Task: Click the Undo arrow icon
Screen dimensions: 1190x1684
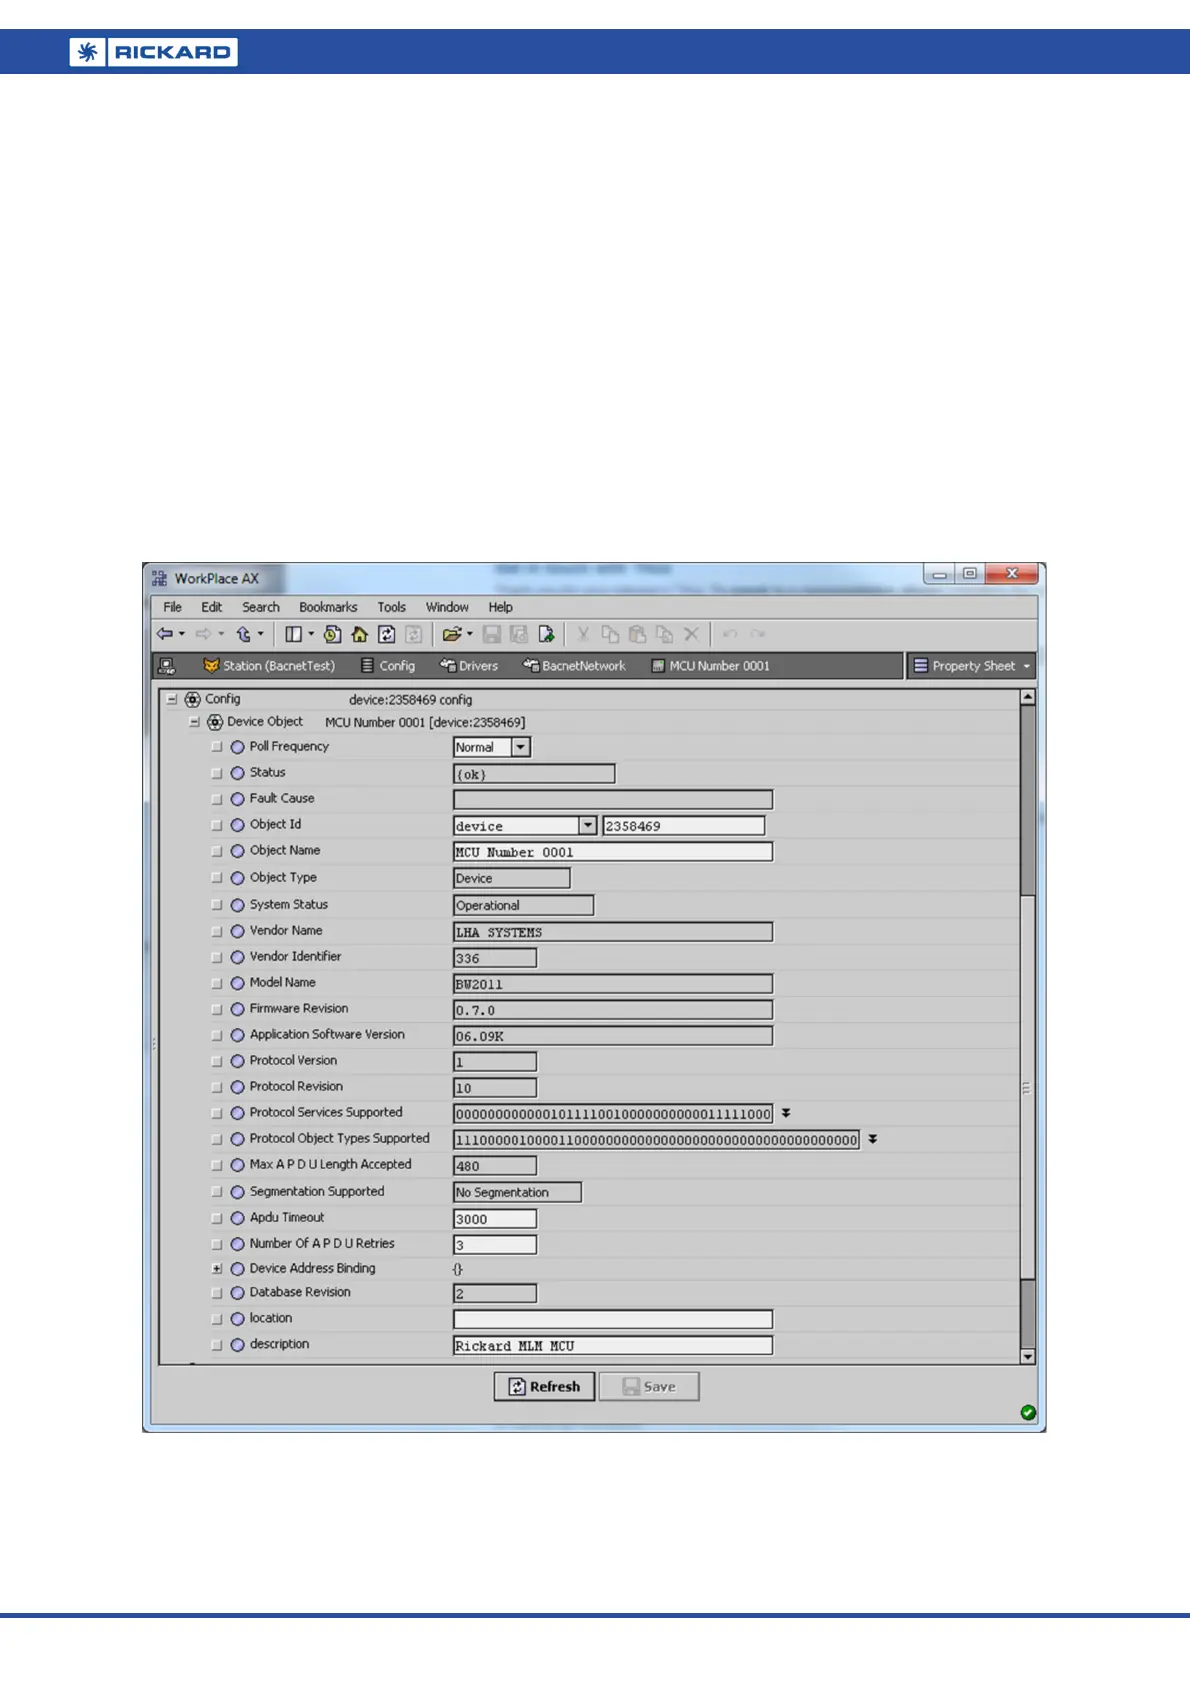Action: coord(730,634)
